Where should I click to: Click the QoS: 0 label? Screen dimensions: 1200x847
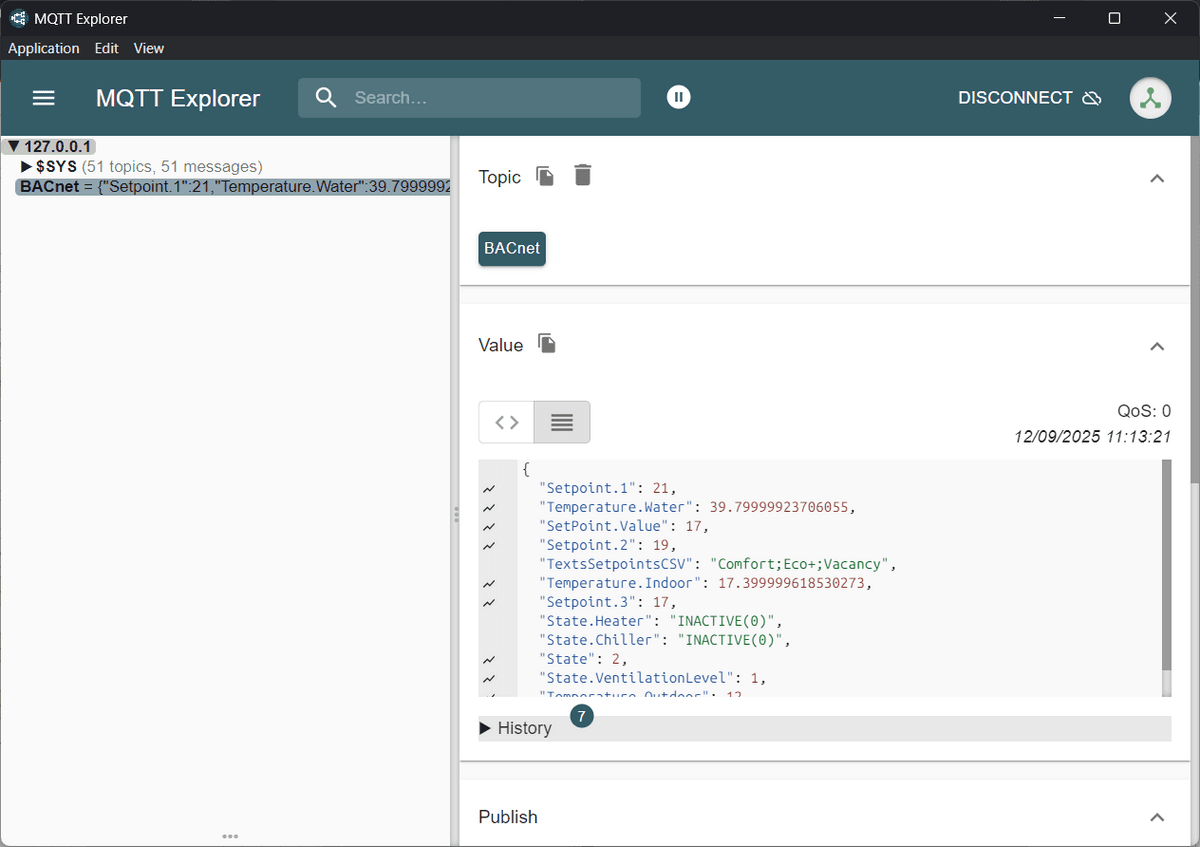click(1144, 411)
